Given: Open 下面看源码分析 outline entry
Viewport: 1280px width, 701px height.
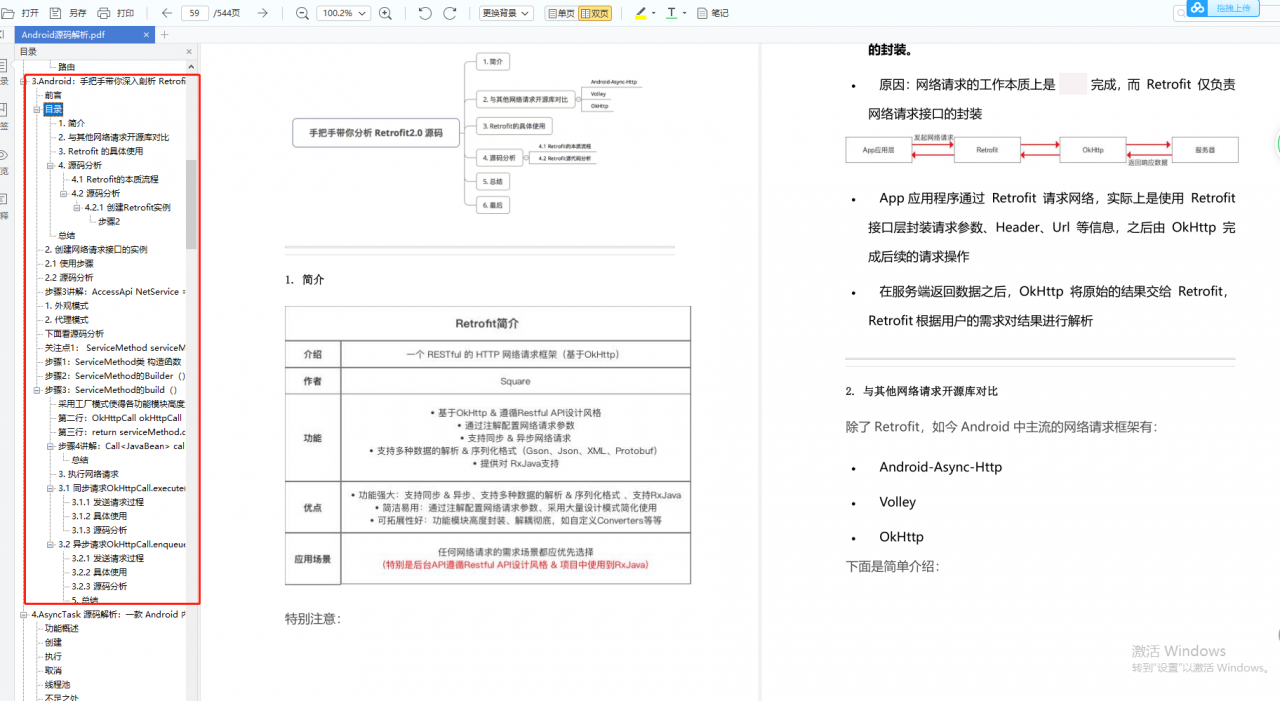Looking at the screenshot, I should click(74, 333).
